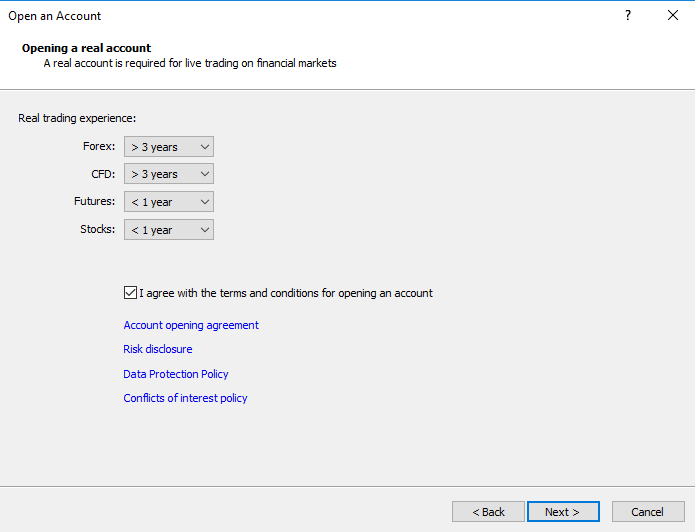The image size is (695, 532).
Task: Open the Forex experience dropdown
Action: pos(169,147)
